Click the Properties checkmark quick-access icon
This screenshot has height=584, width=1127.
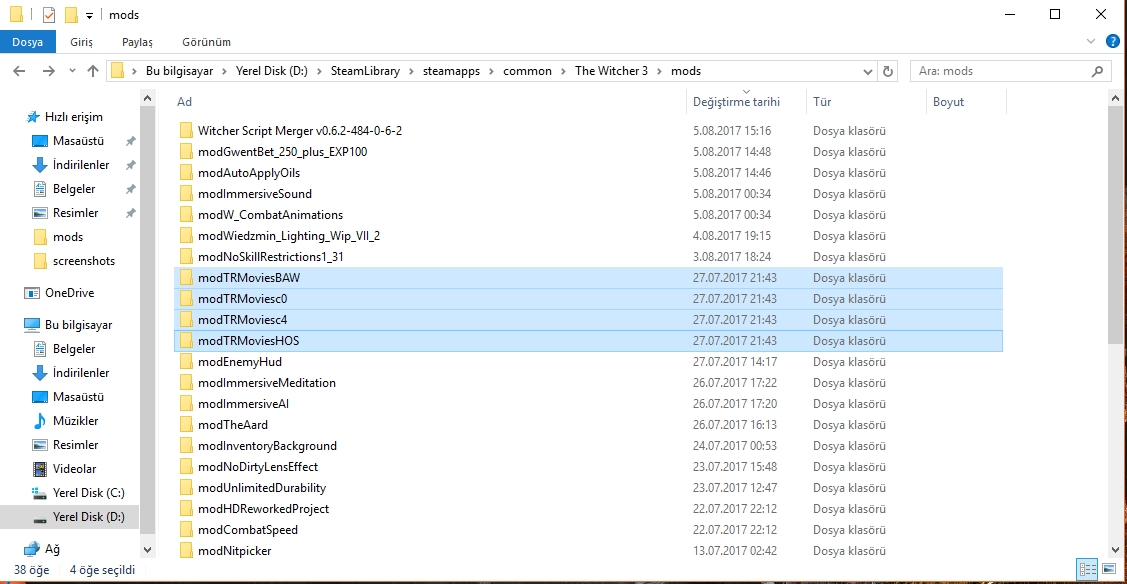[x=49, y=14]
